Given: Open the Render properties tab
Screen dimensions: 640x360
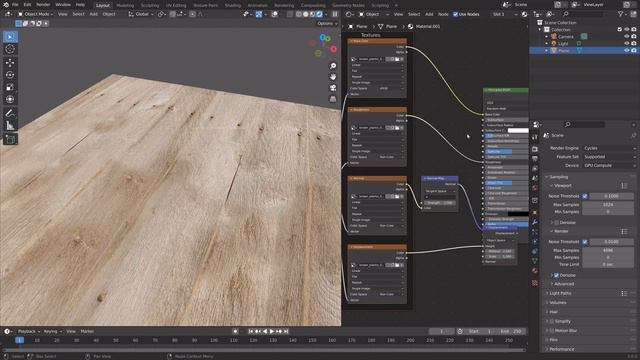Looking at the screenshot, I should (535, 149).
